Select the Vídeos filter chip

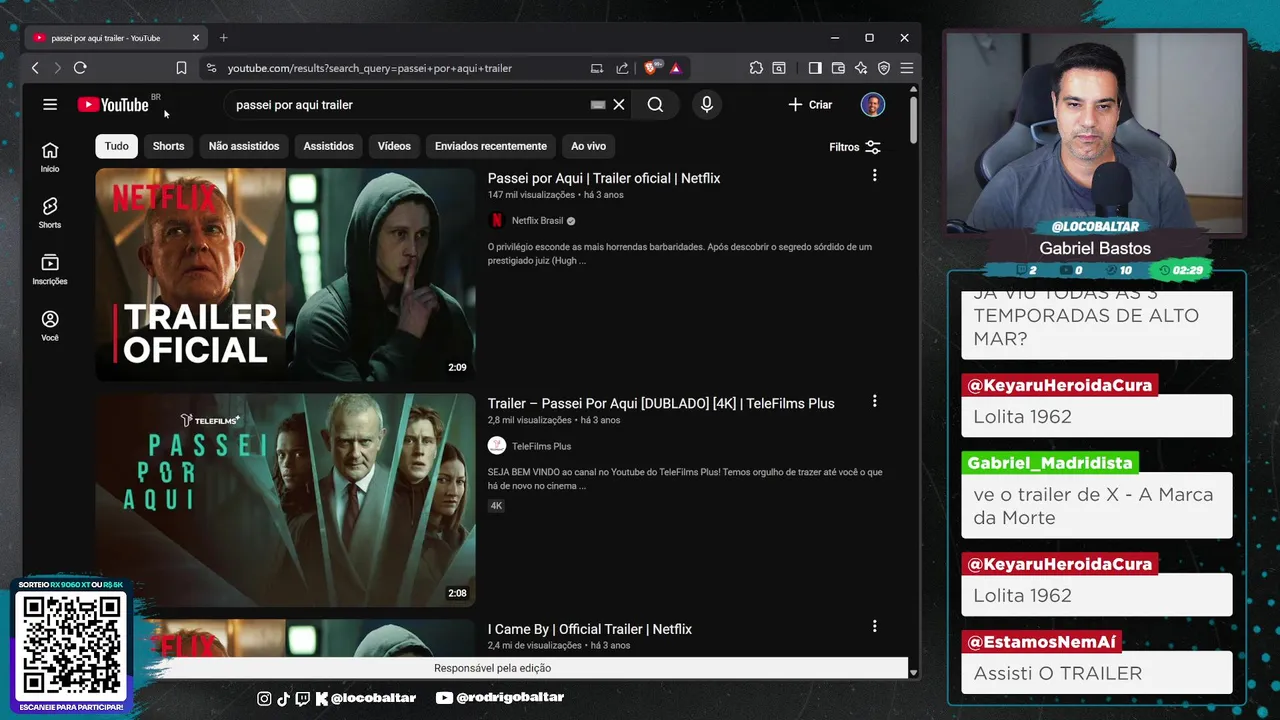pos(394,146)
